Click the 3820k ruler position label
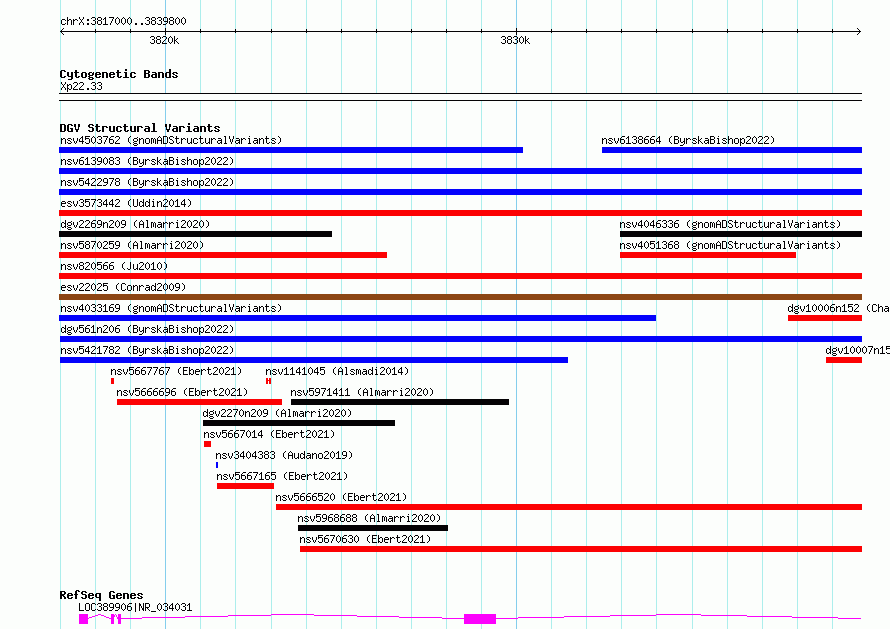The height and width of the screenshot is (629, 890). pos(164,40)
